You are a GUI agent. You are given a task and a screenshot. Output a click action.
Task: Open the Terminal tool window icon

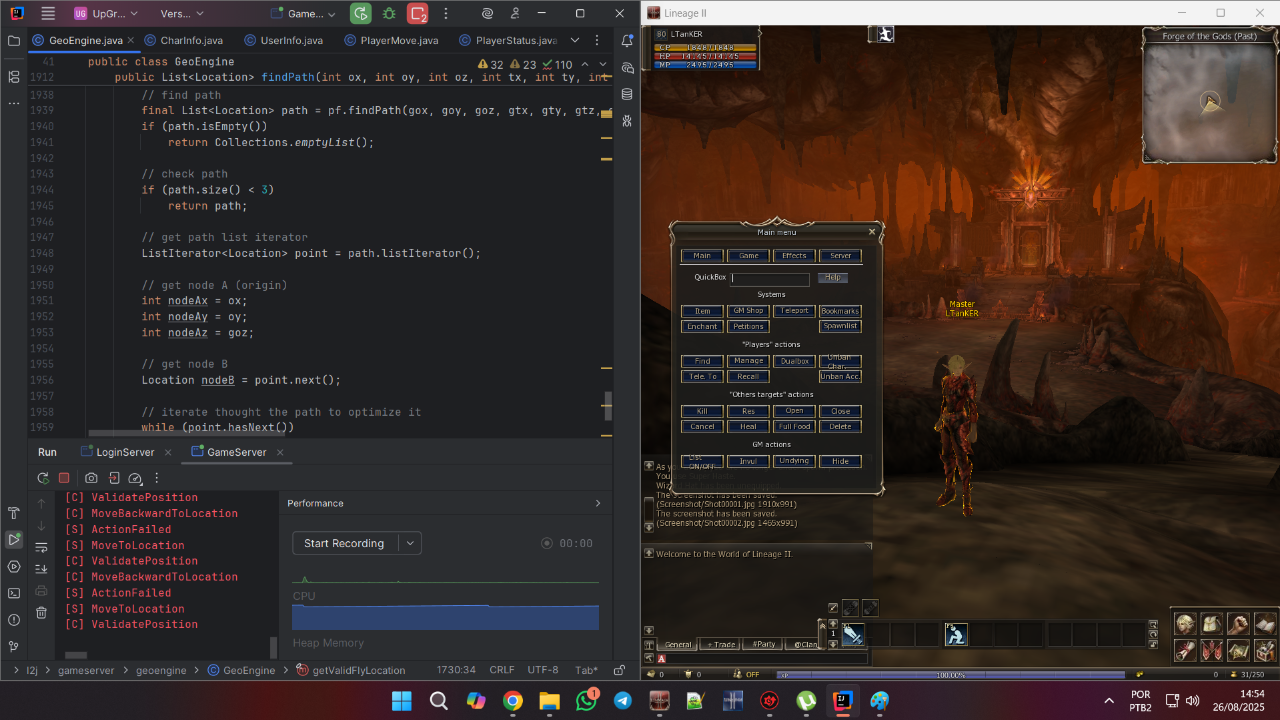(14, 592)
